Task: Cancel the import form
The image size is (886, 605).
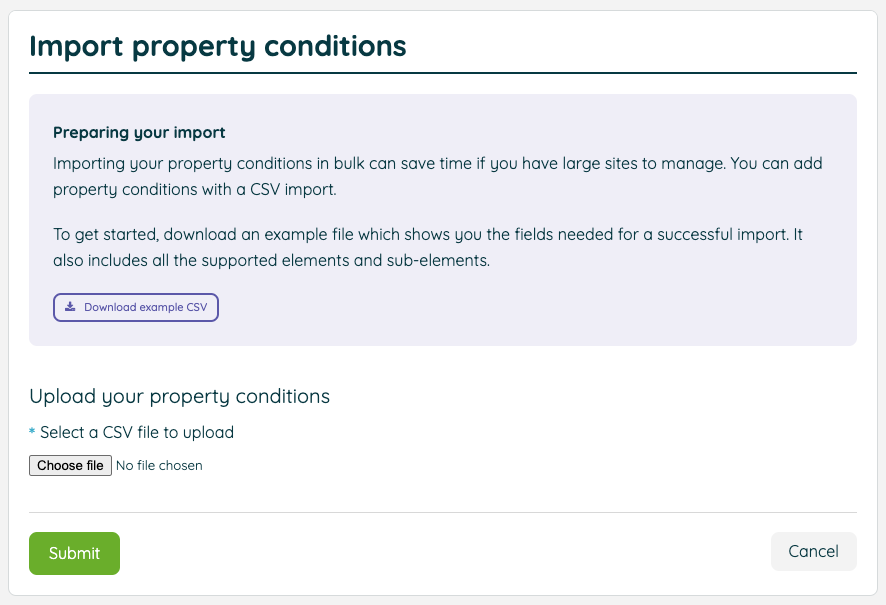Action: click(814, 551)
